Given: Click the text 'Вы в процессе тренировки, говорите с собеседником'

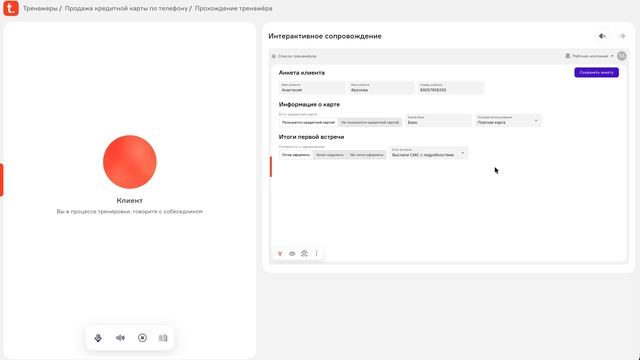Looking at the screenshot, I should coord(129,211).
